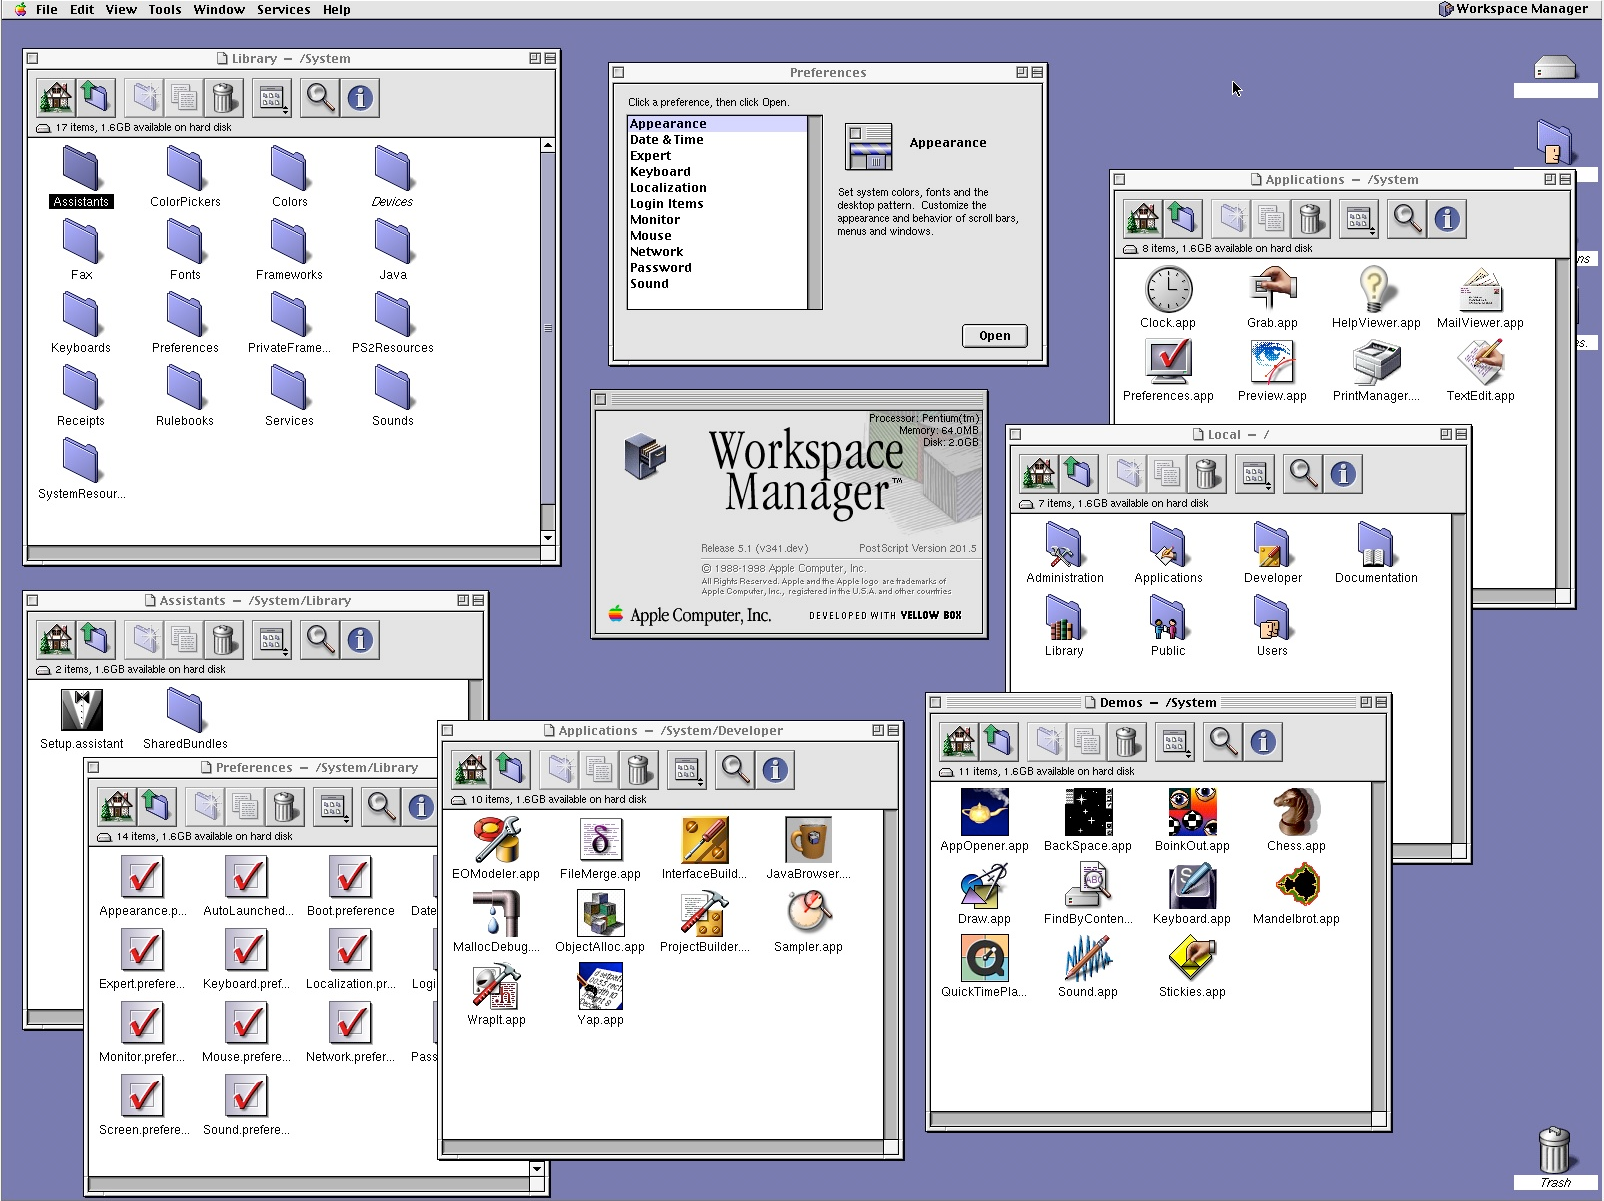Click the trash button in the Assistants window toolbar

click(224, 639)
